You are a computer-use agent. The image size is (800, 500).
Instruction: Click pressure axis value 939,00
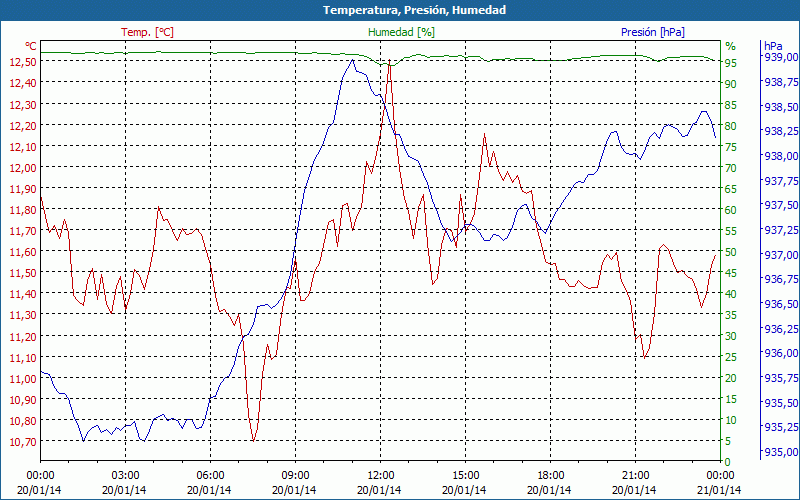point(780,56)
